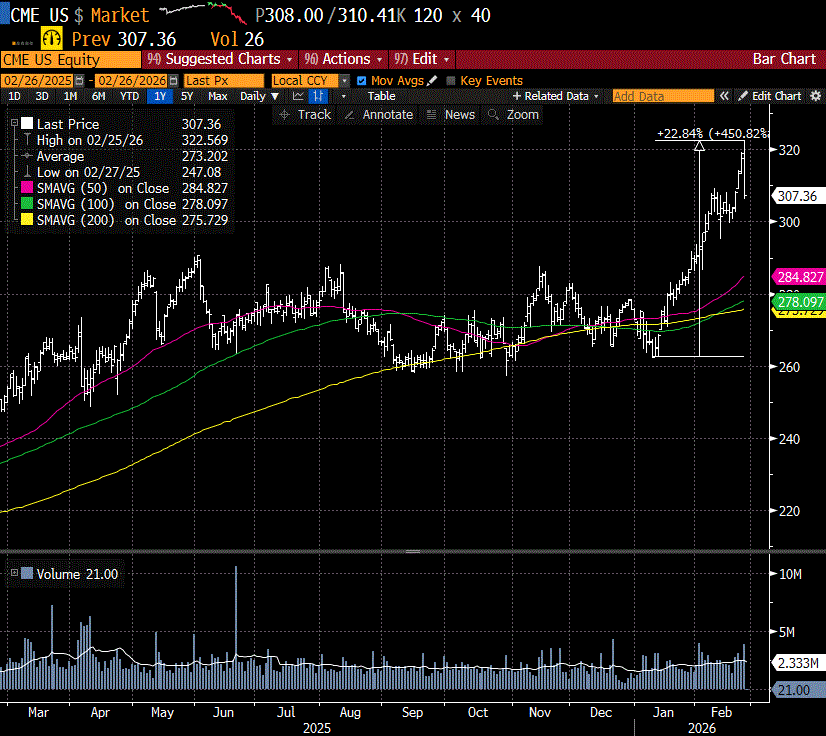Click the white Last Price color swatch
826x736 pixels.
click(x=27, y=124)
